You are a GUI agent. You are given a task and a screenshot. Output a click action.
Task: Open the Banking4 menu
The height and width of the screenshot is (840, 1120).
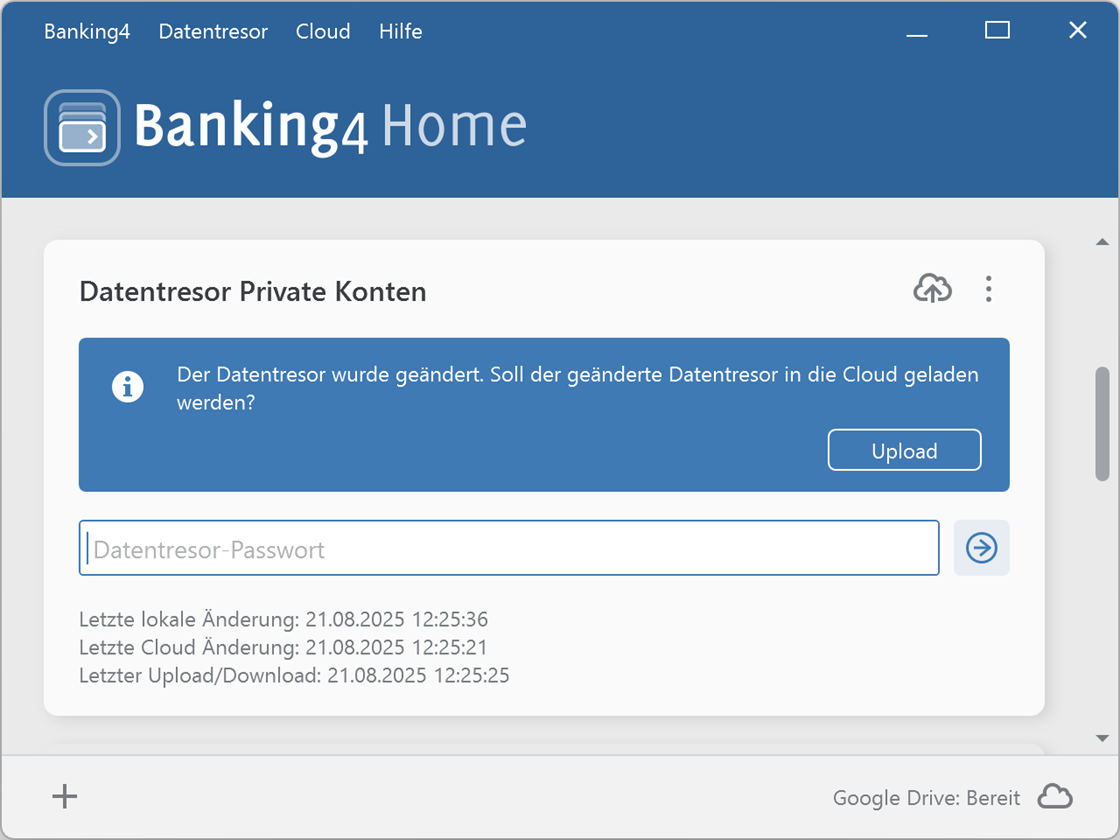pyautogui.click(x=87, y=31)
